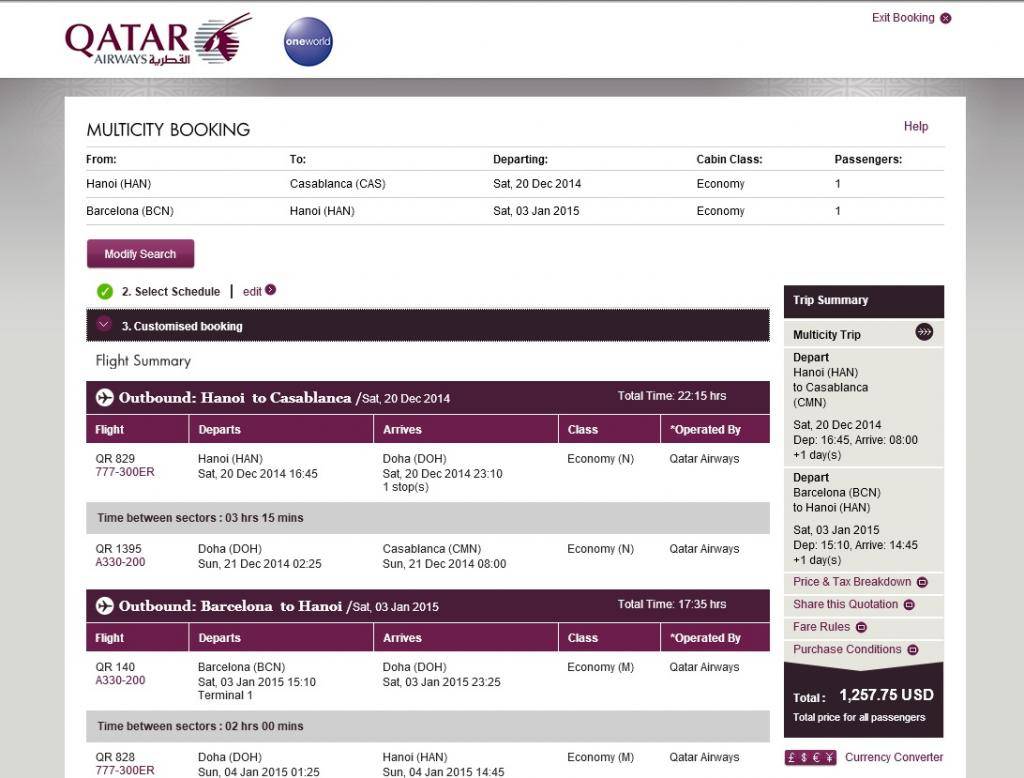Expand Purchase Conditions
Screen dimensions: 1024x778
[x=847, y=649]
